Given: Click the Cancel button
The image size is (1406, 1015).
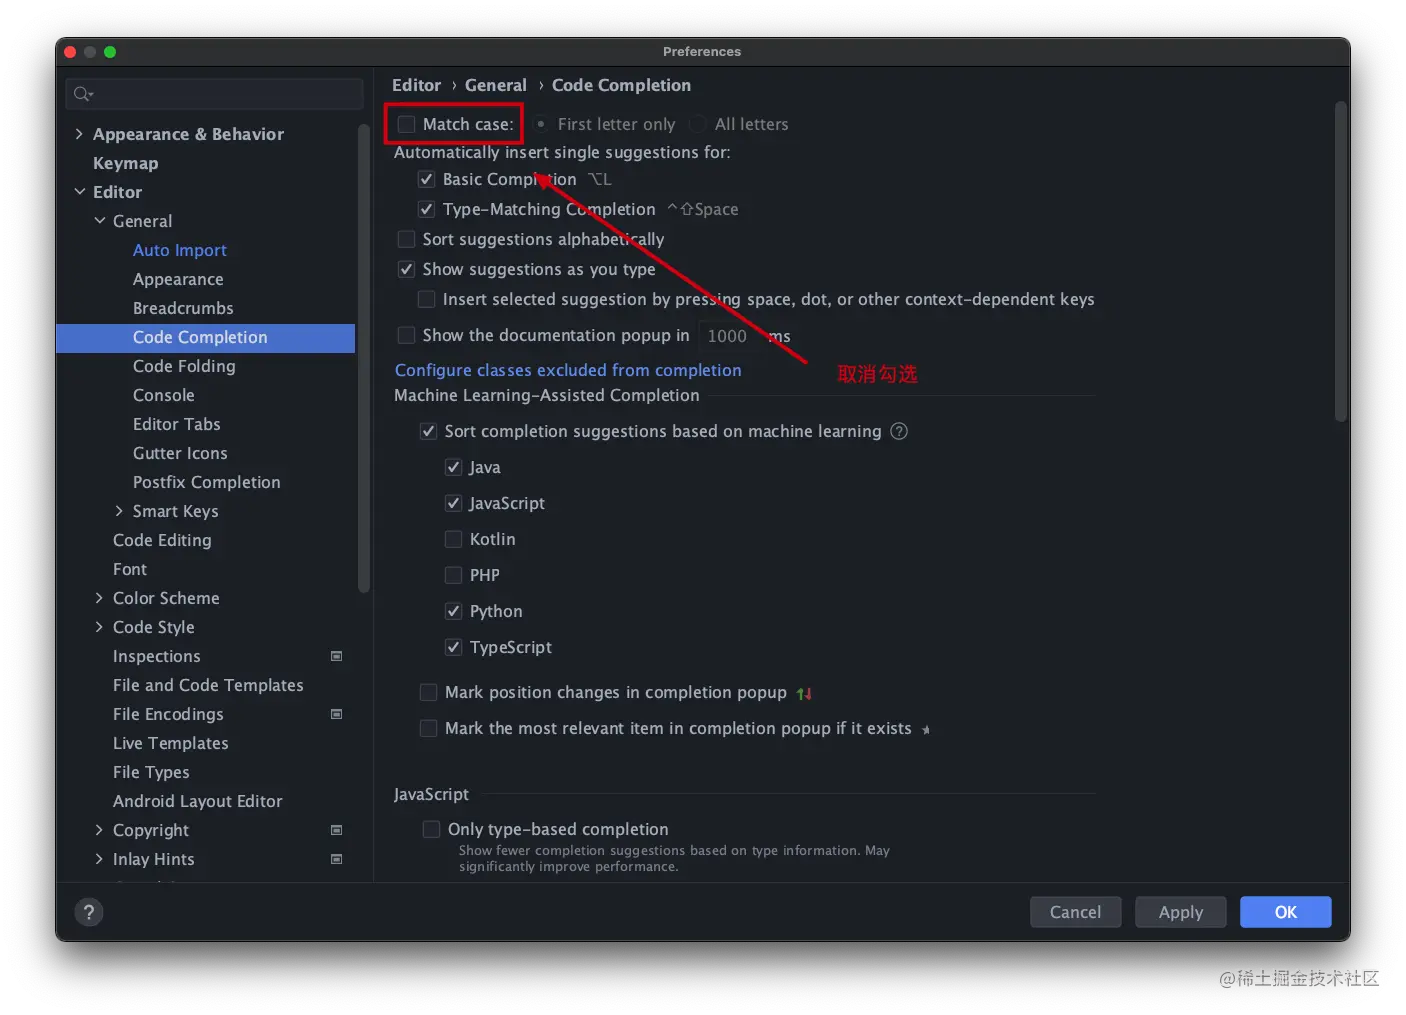Looking at the screenshot, I should pos(1075,912).
